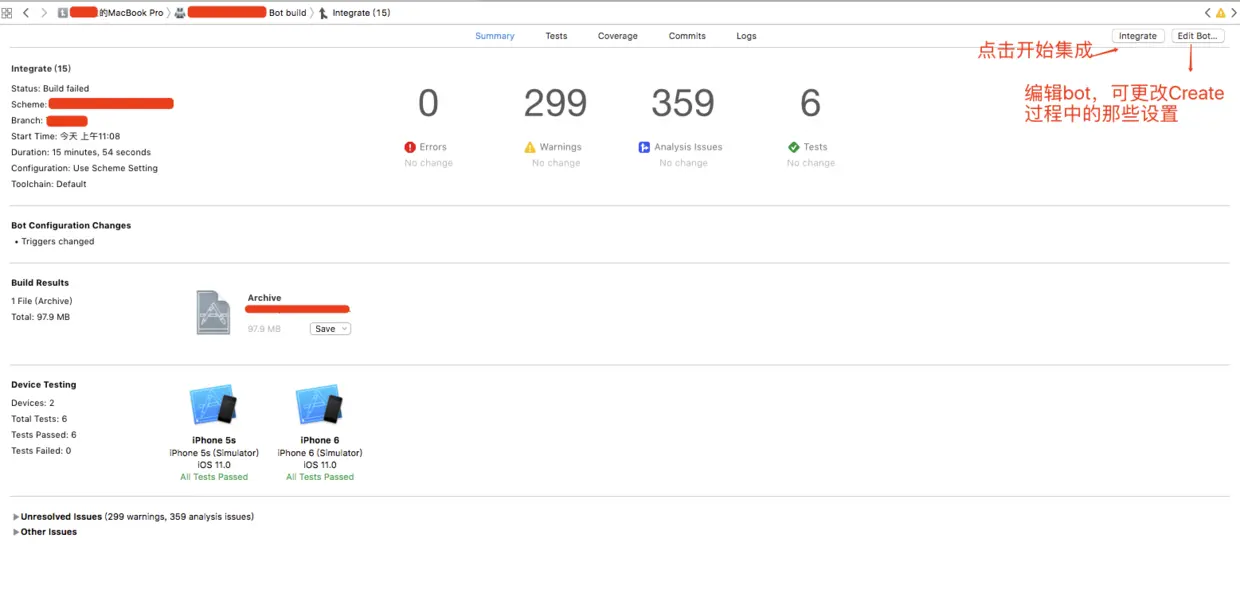Click the 299 warnings count

pos(556,104)
